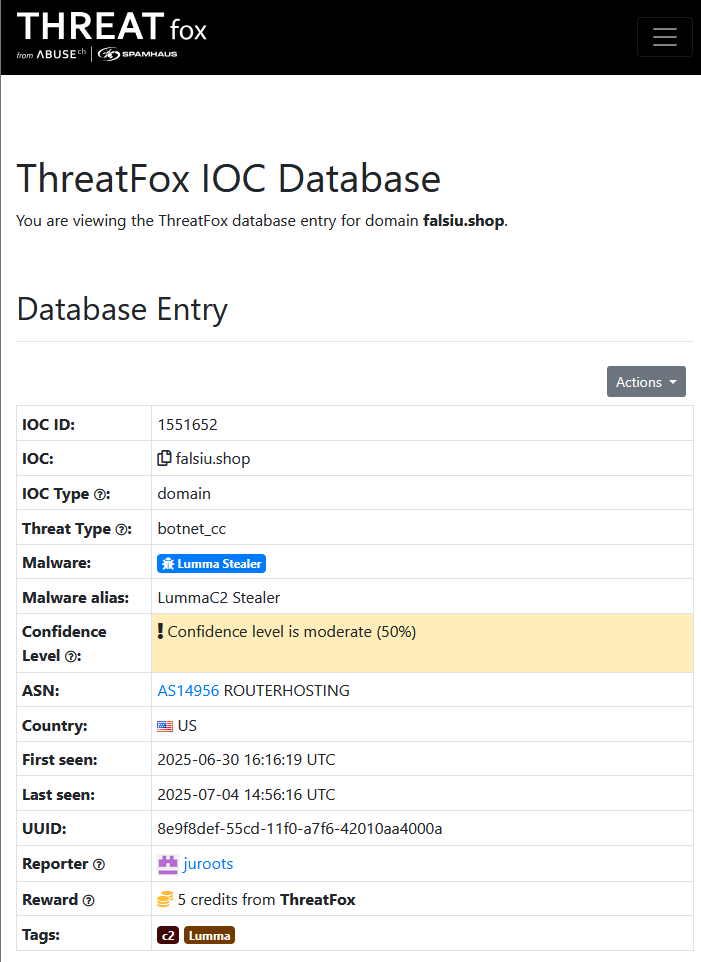This screenshot has width=701, height=962.
Task: Click the credits coins icon
Action: click(166, 899)
